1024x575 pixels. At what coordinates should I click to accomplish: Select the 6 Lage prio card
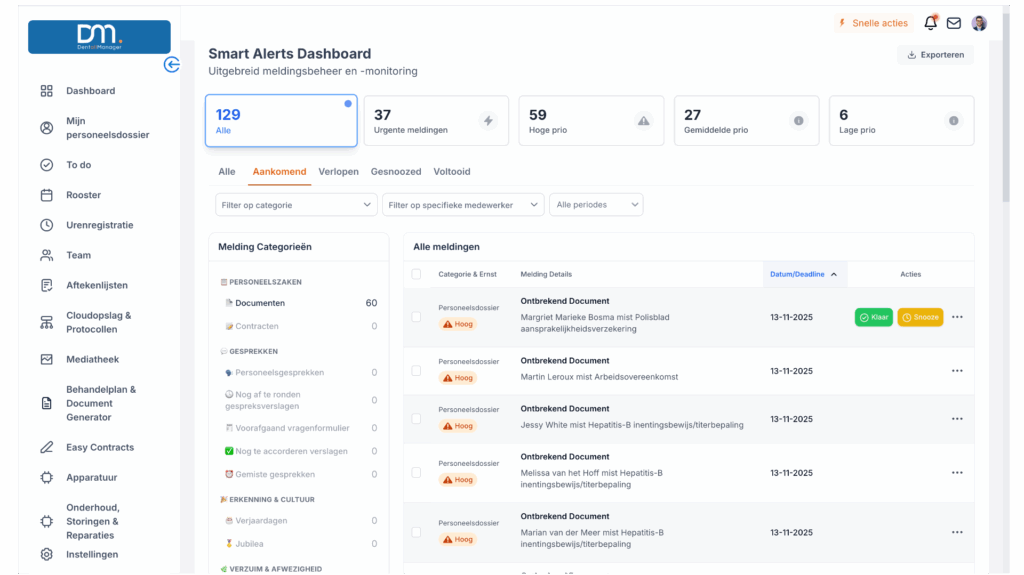pos(902,121)
